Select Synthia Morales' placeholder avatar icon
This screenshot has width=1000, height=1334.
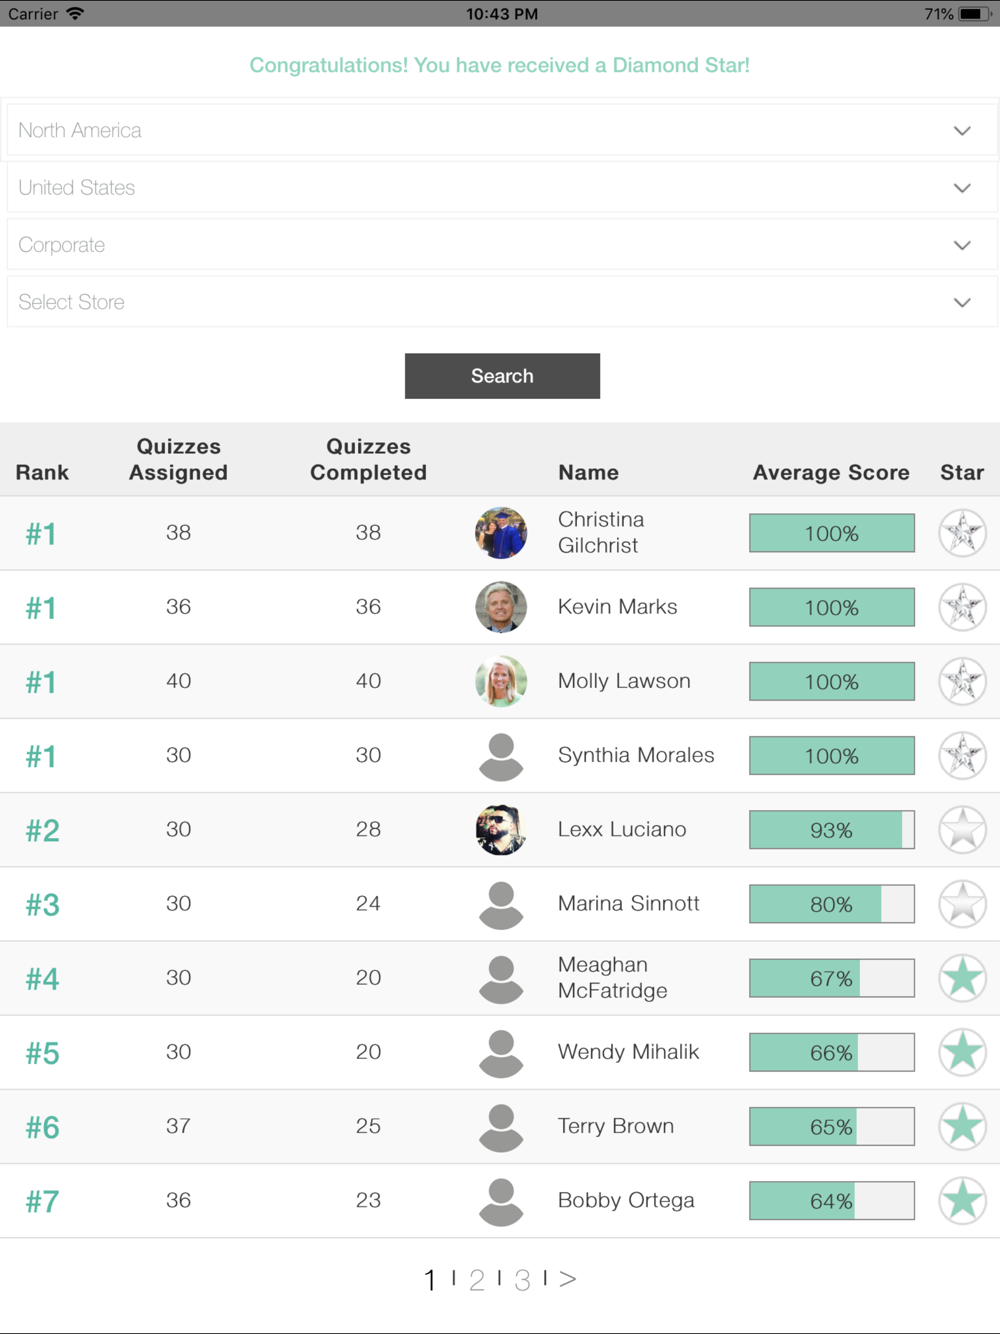[501, 756]
